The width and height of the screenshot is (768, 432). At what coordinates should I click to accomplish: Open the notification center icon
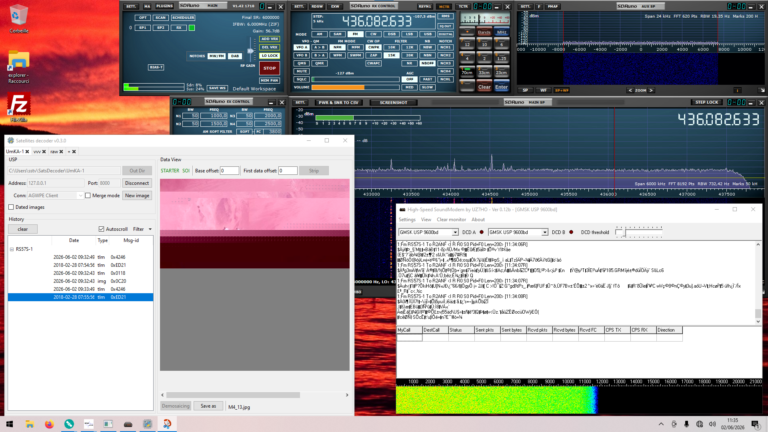click(755, 424)
